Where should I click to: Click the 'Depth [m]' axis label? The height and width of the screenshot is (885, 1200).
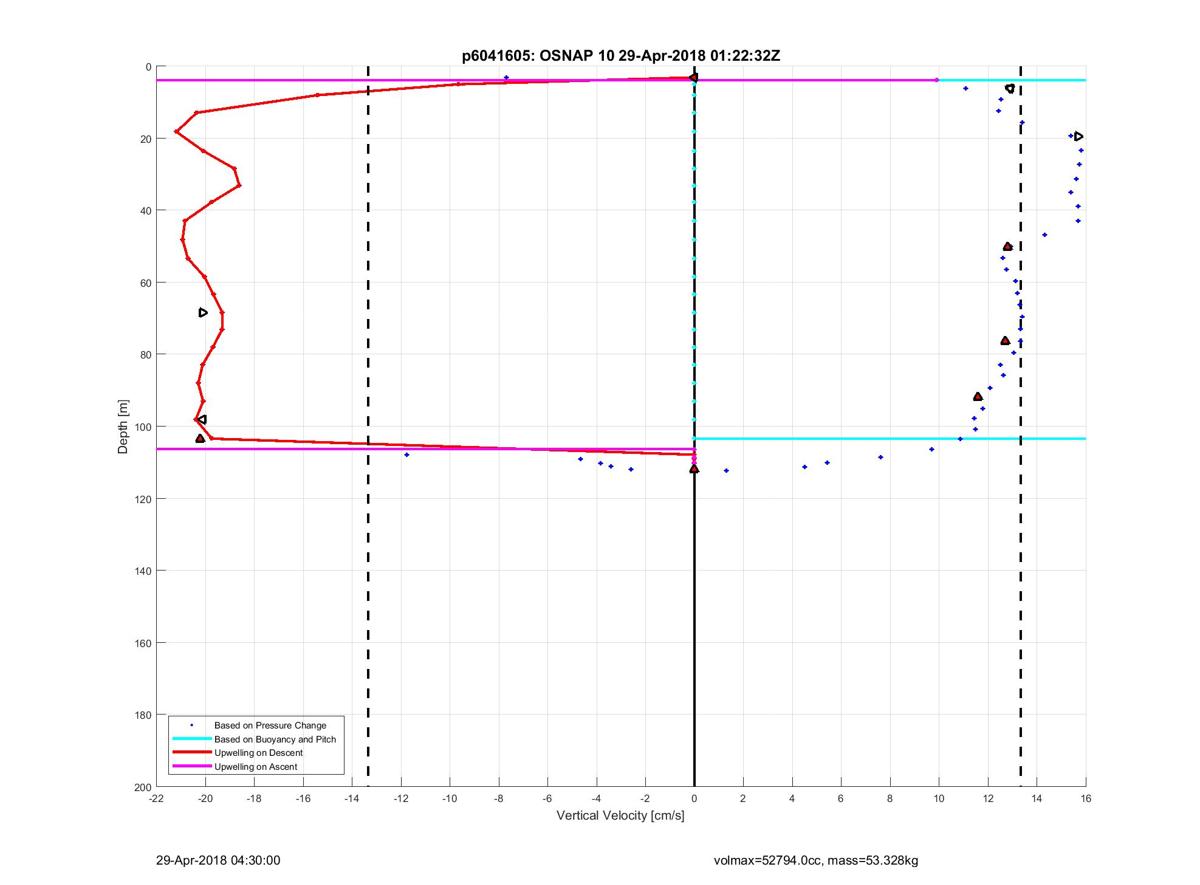coord(124,427)
